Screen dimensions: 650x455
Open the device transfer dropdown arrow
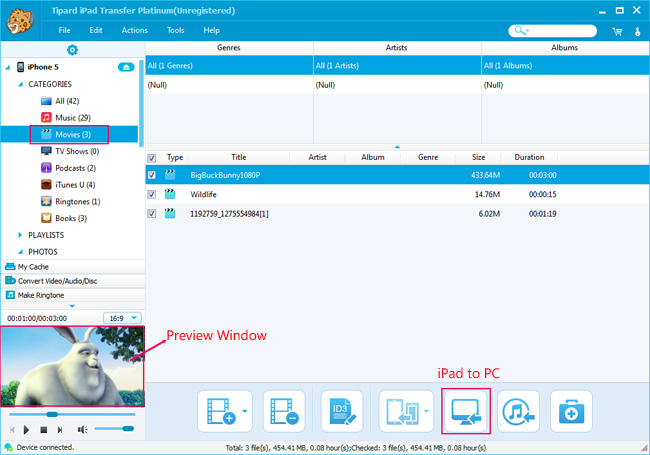(x=427, y=411)
